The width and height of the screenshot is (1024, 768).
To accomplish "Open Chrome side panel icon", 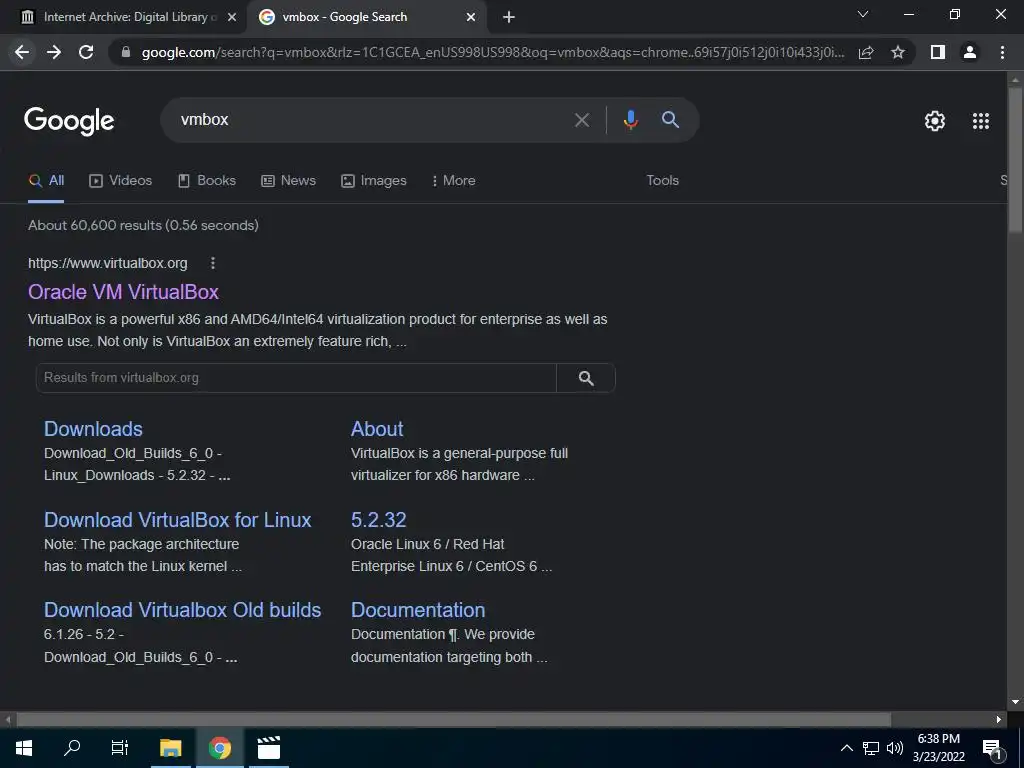I will click(x=938, y=52).
